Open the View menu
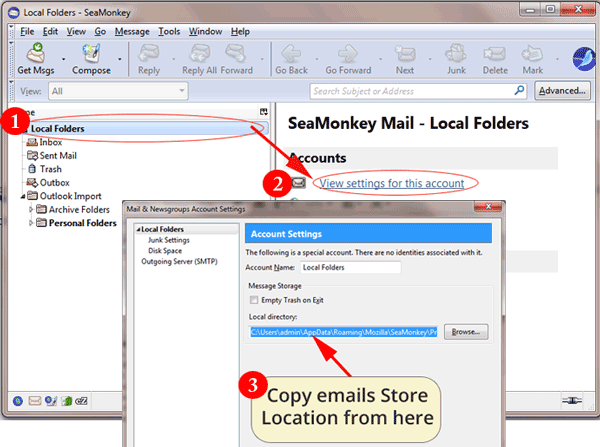The image size is (600, 447). coord(76,31)
